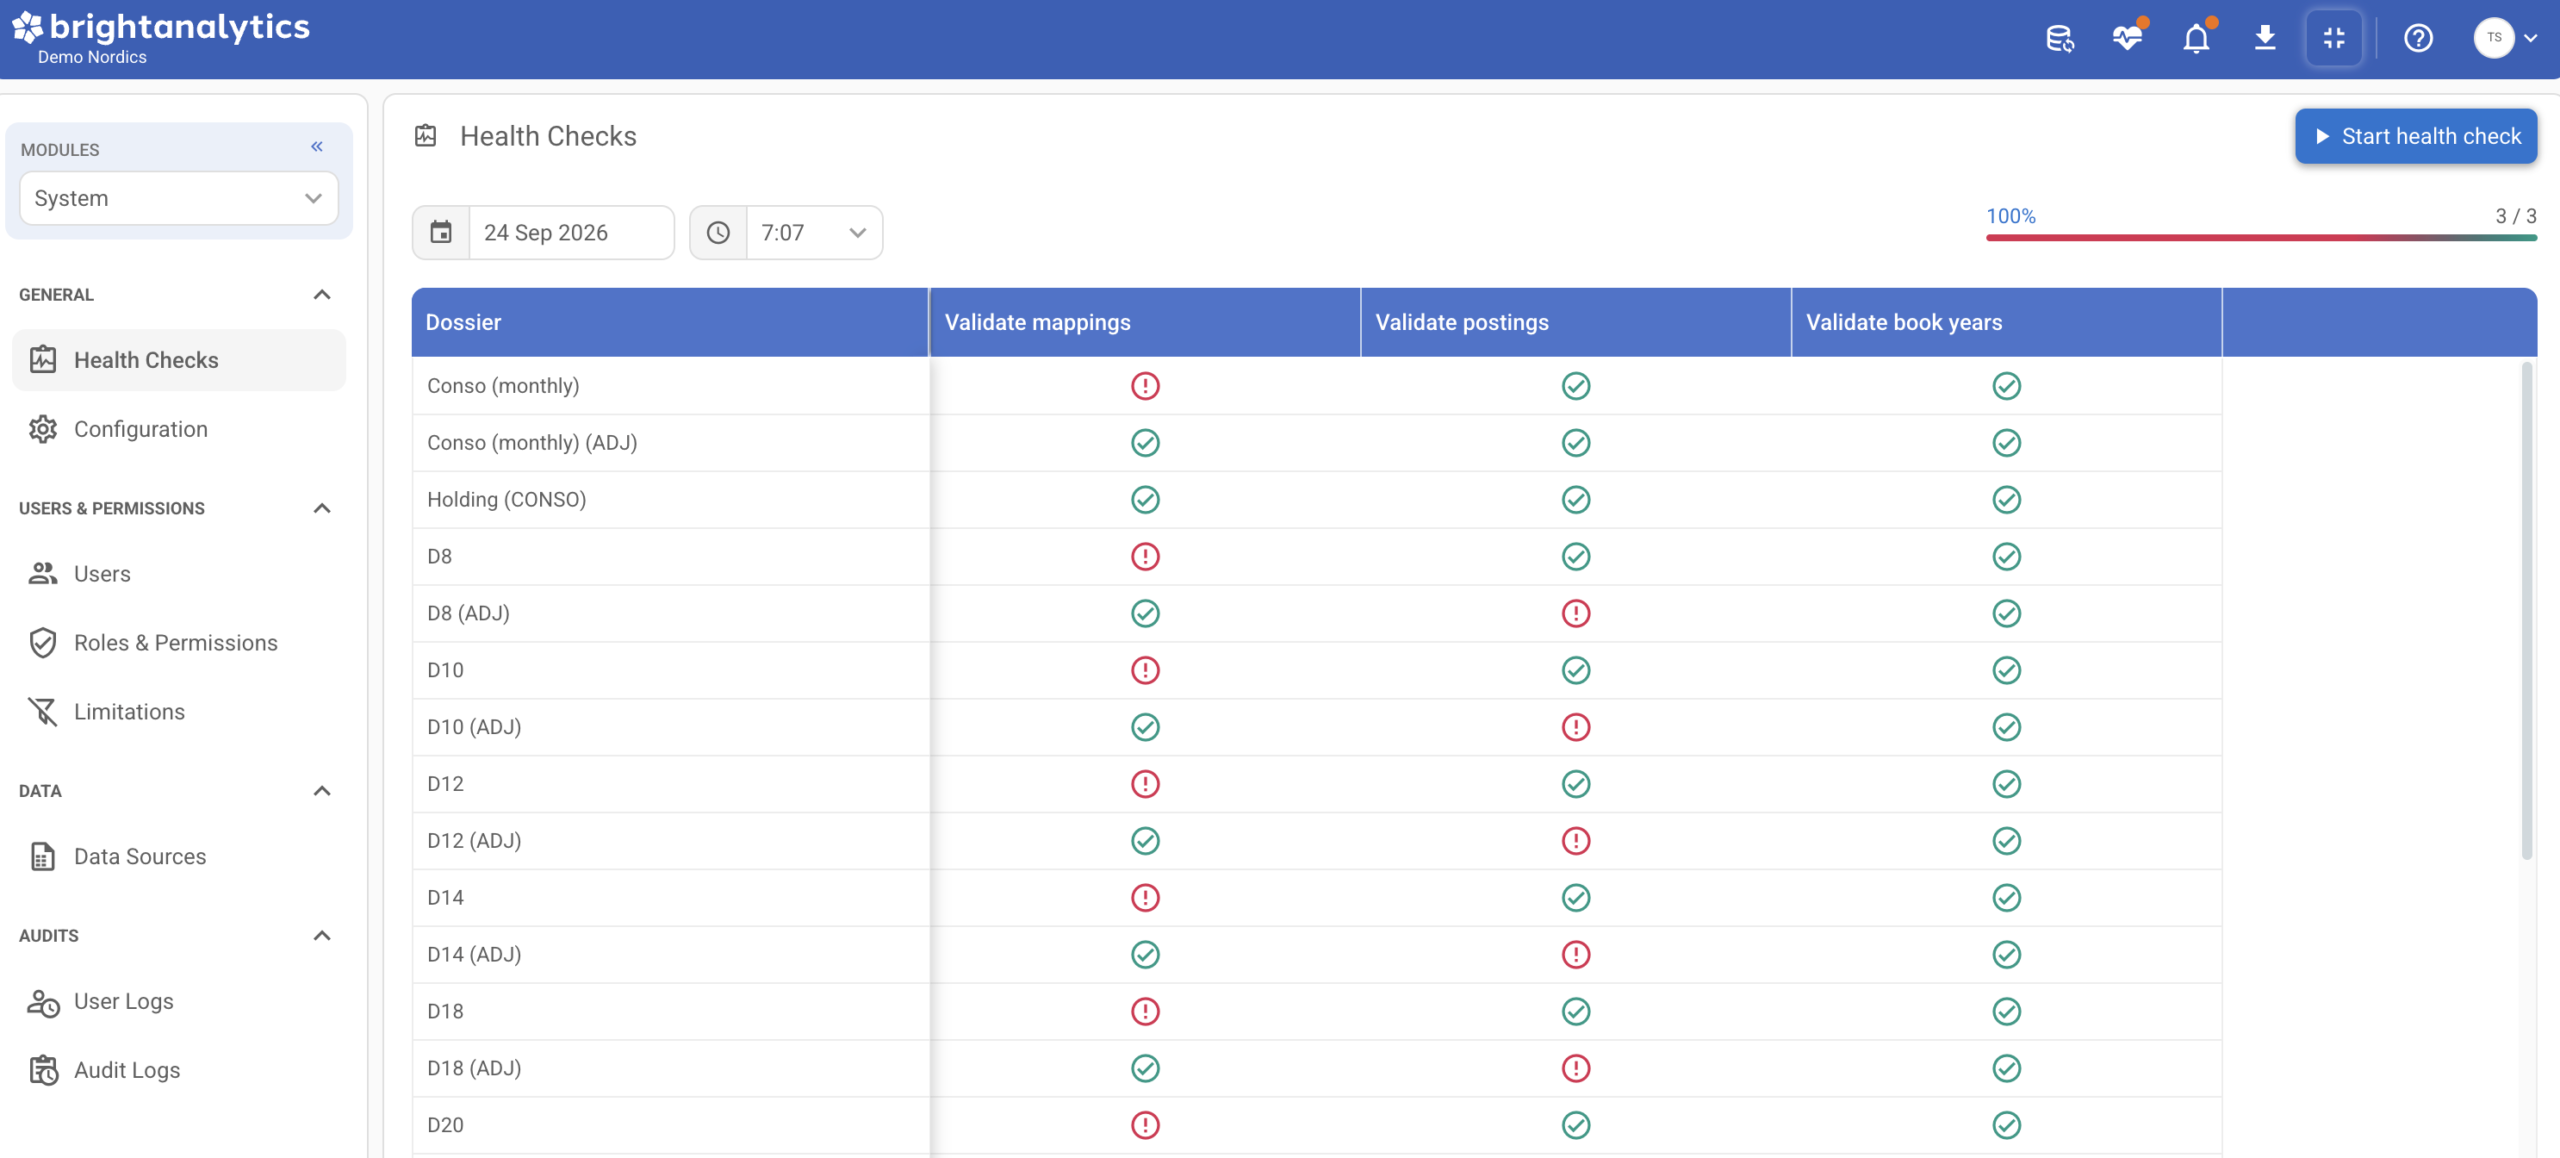Open Roles & Permissions
Image resolution: width=2560 pixels, height=1158 pixels.
tap(179, 643)
